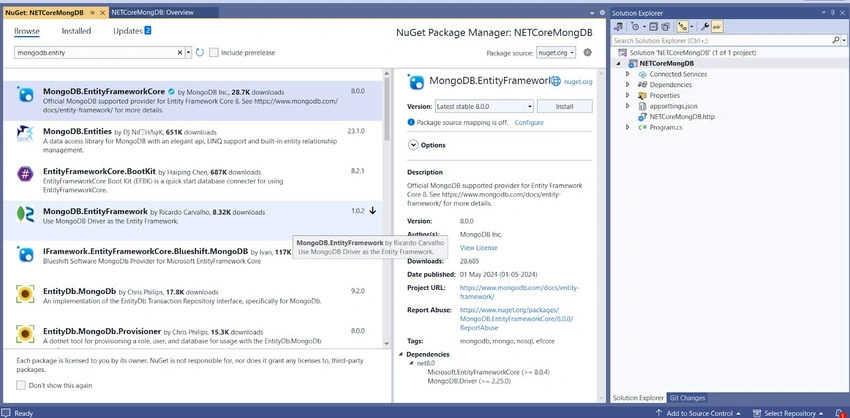Click the Install button
The image size is (850, 418).
coord(564,106)
